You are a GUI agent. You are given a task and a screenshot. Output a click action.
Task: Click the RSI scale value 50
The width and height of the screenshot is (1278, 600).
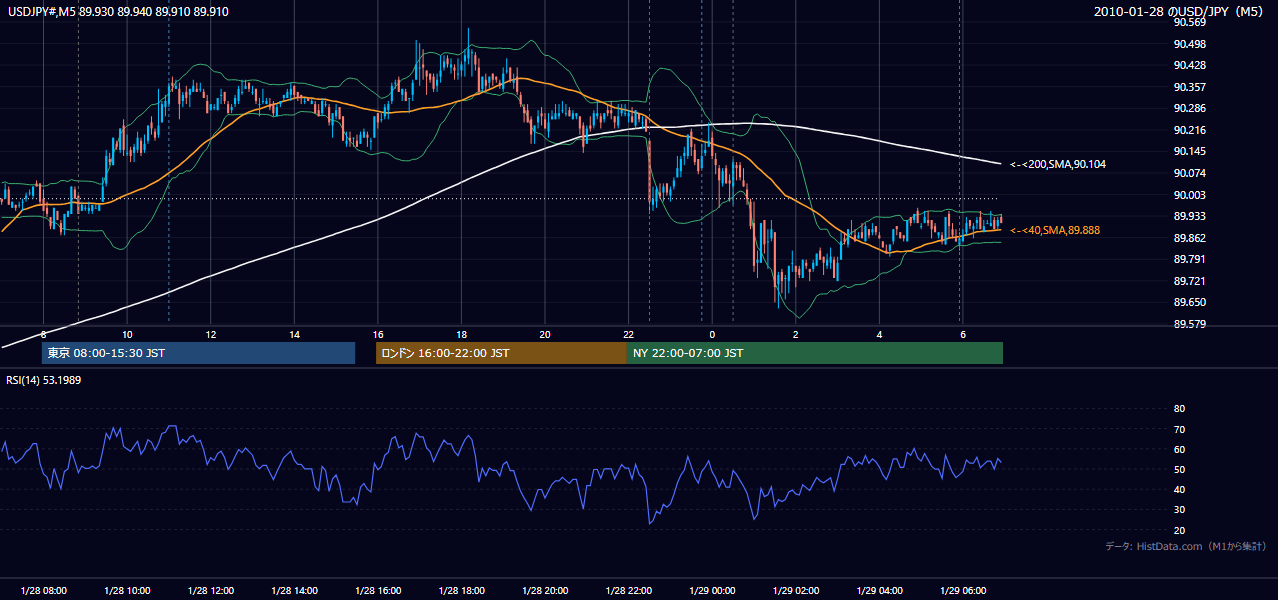click(1179, 469)
